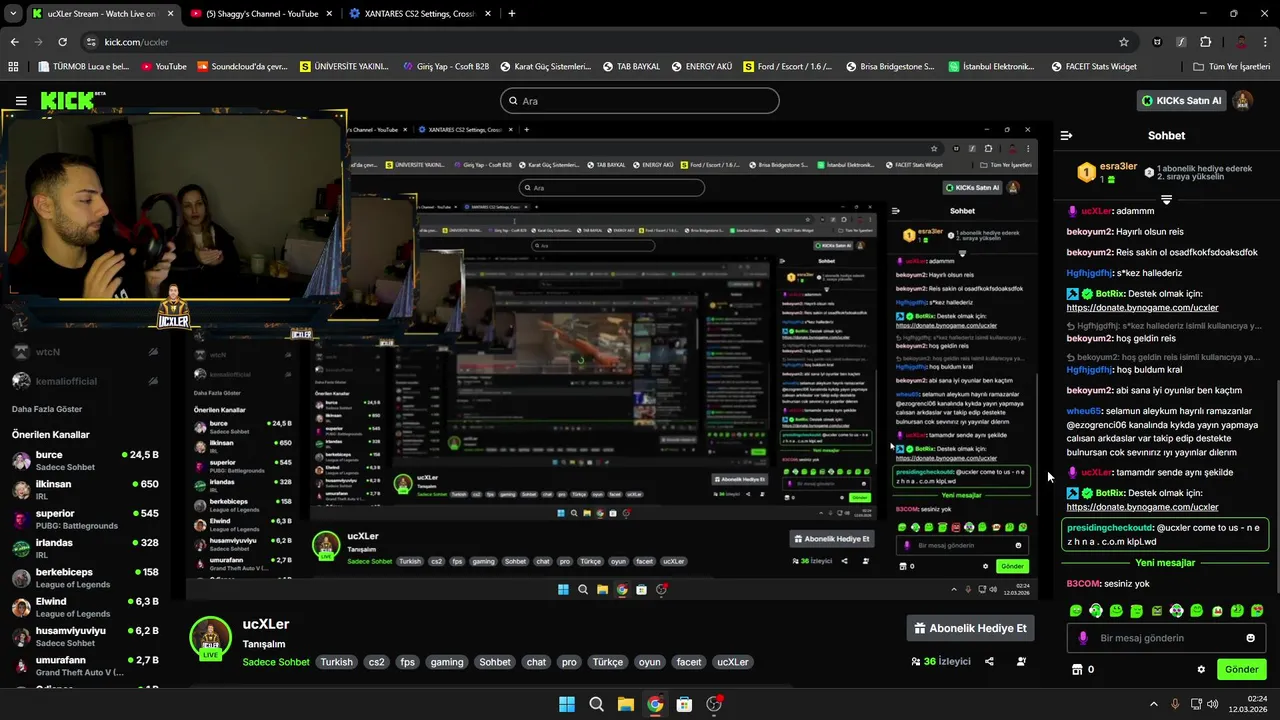Open the Kick hamburger menu

pos(21,101)
